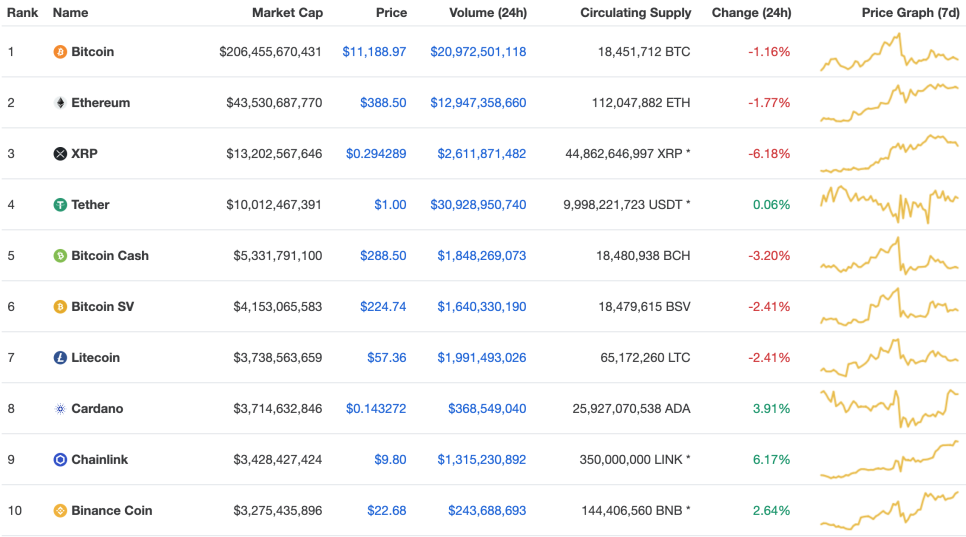Open Ethereum's 7-day price graph

tap(889, 103)
